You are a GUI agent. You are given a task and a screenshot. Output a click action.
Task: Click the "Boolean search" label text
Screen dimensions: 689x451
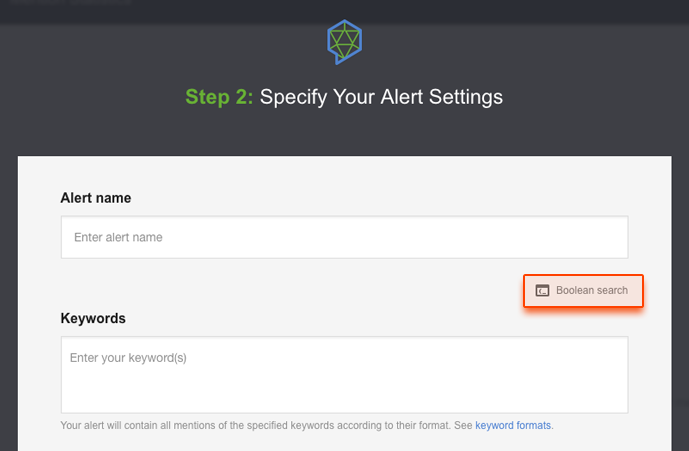click(x=592, y=291)
